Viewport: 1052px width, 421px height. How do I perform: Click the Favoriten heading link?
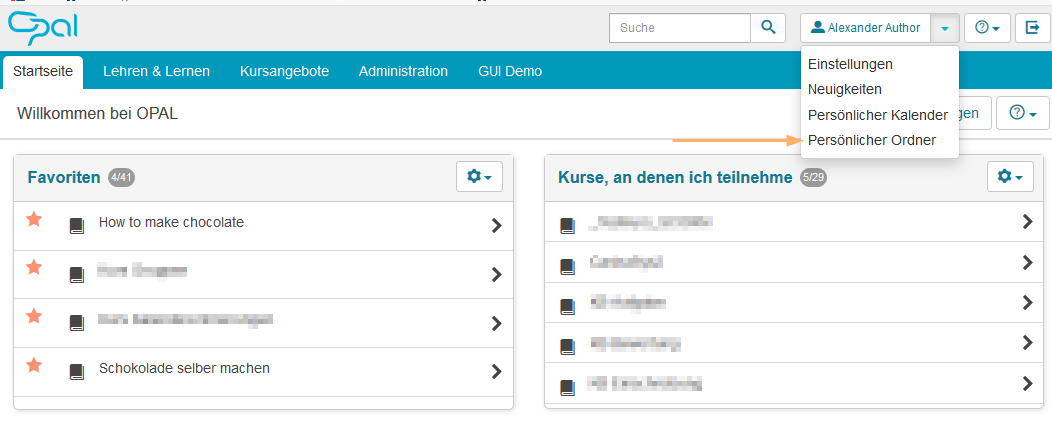click(x=64, y=177)
